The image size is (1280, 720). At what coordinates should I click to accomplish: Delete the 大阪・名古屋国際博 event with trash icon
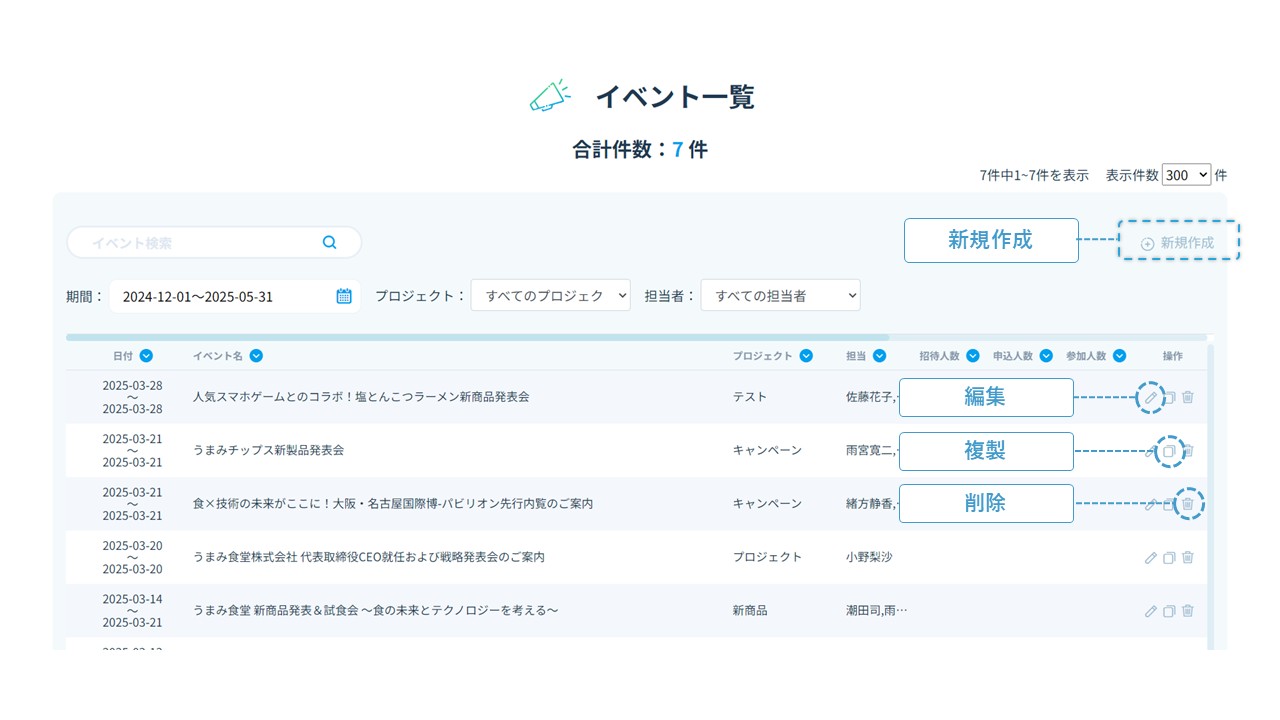[x=1187, y=504]
